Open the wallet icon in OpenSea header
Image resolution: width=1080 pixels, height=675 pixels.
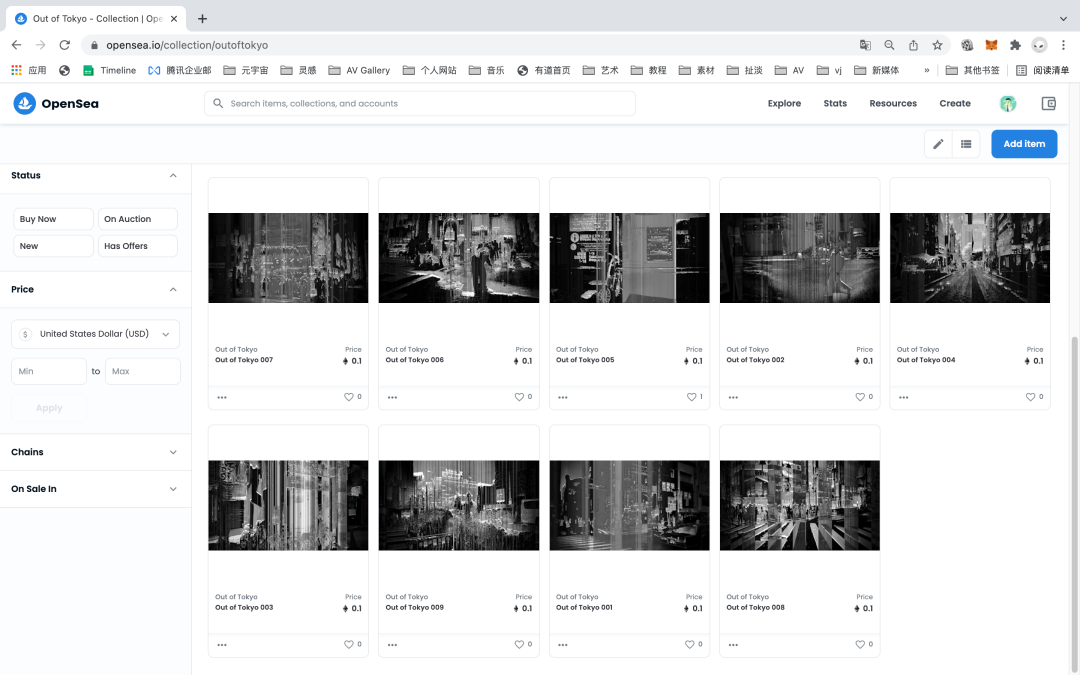pos(1048,103)
